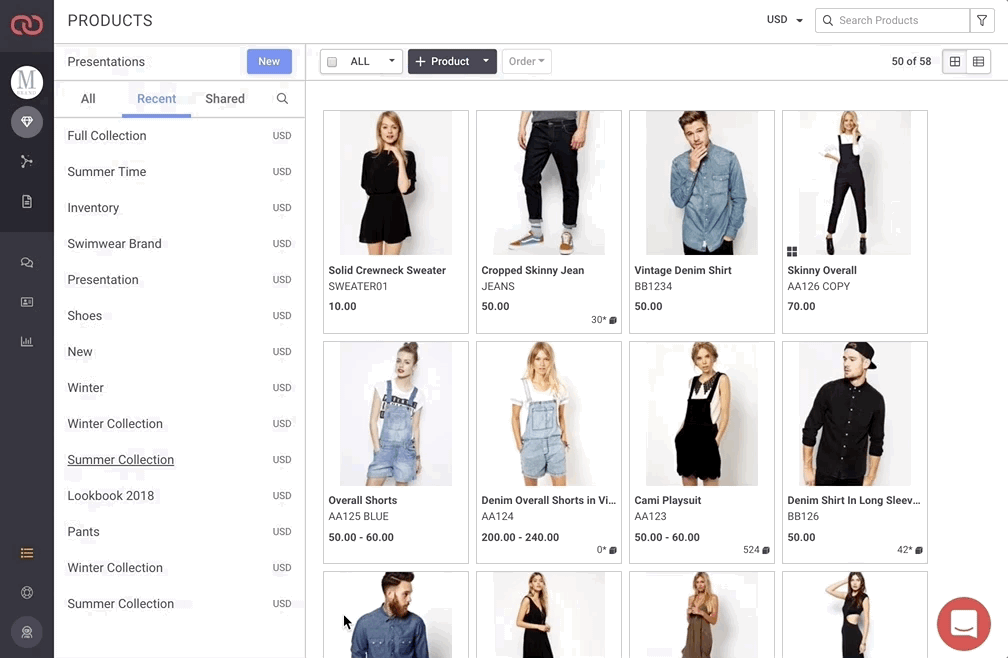Open the Order dropdown
The width and height of the screenshot is (1008, 658).
tap(526, 62)
